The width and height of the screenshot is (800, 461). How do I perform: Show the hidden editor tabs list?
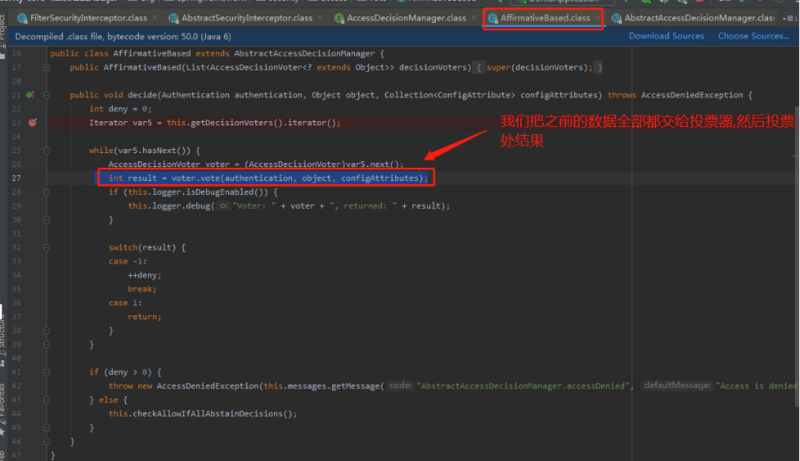[x=788, y=18]
